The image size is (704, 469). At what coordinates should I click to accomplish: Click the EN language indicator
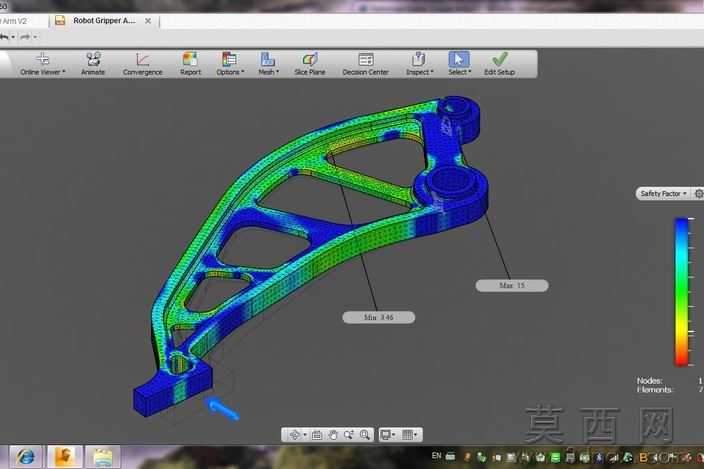tap(436, 456)
